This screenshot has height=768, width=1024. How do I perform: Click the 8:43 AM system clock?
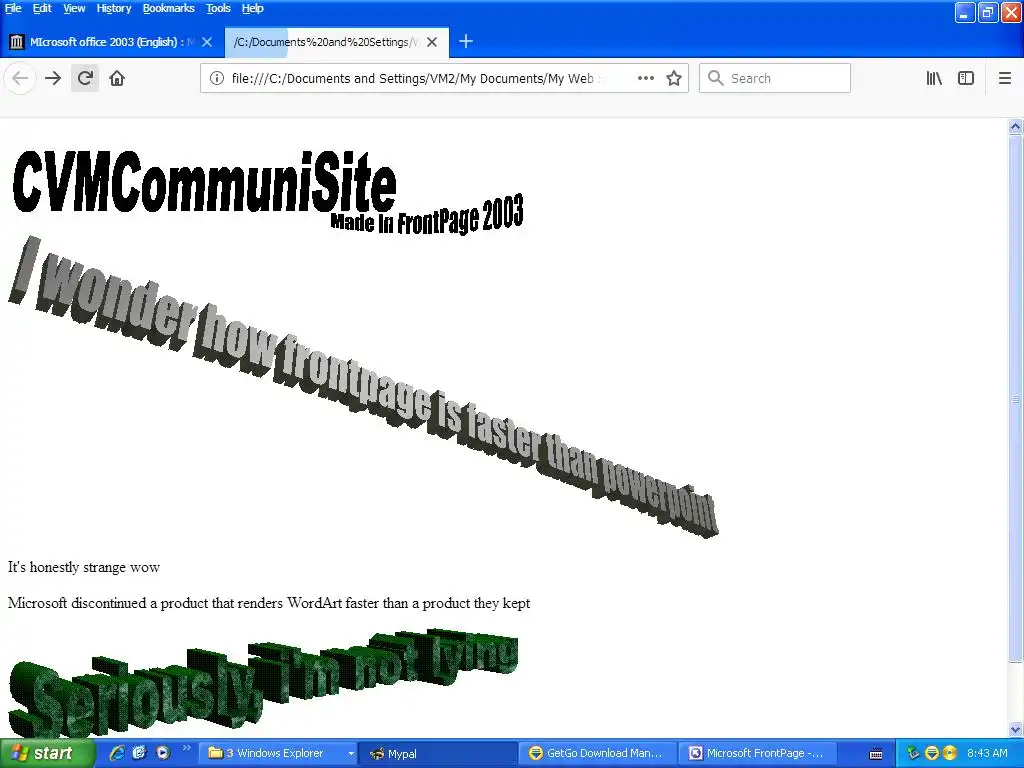point(987,753)
